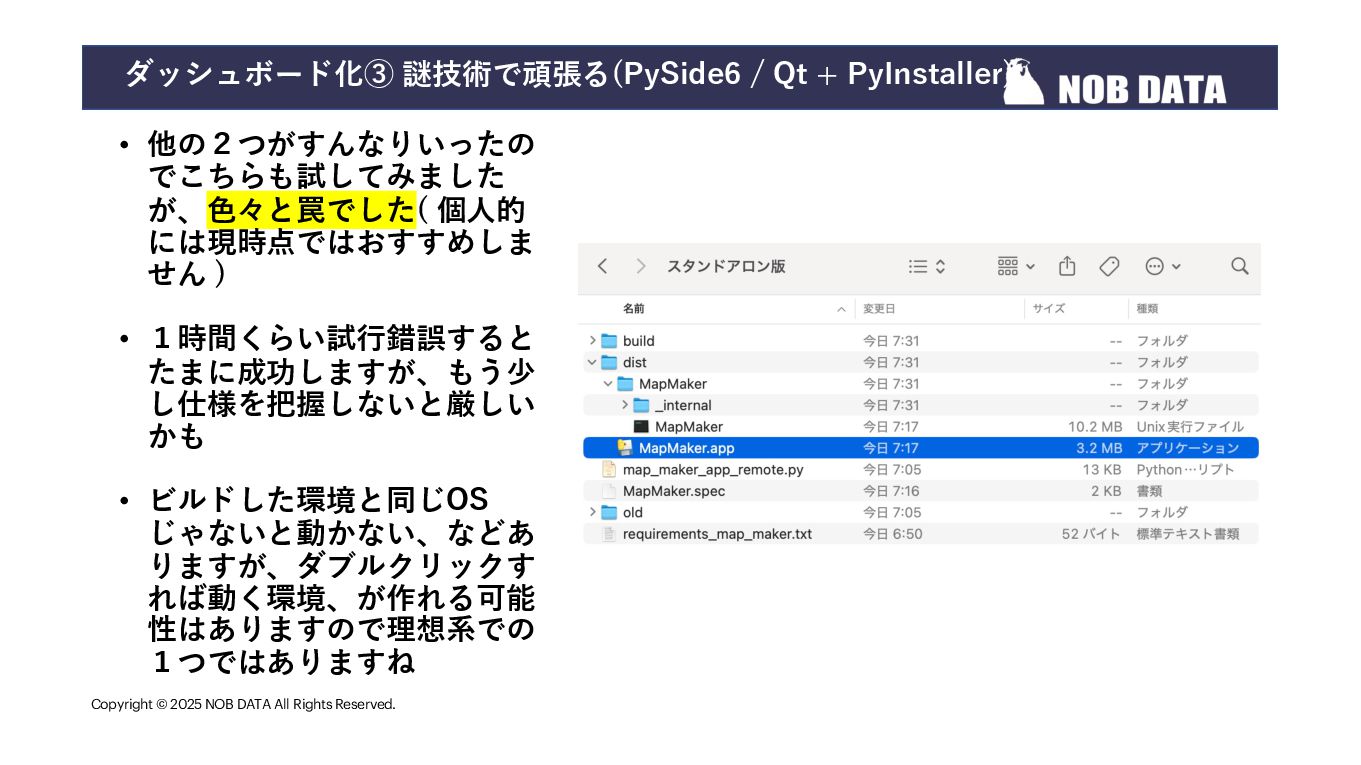The image size is (1361, 765).
Task: Sort by 変更日 column header
Action: [879, 309]
